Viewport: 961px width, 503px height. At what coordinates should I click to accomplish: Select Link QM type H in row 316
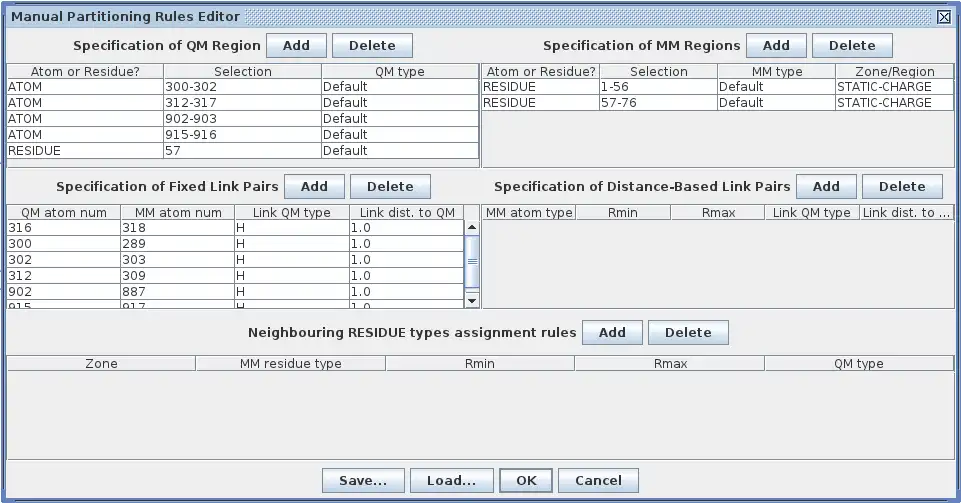tap(292, 227)
